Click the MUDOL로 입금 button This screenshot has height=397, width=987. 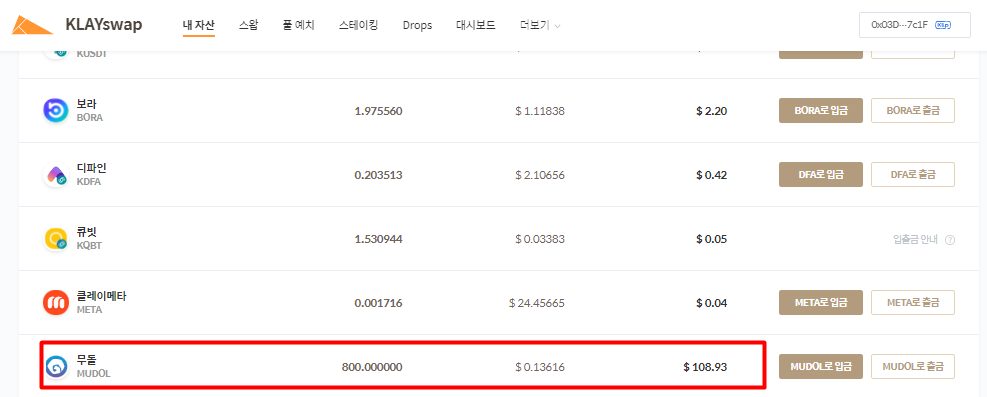pyautogui.click(x=821, y=367)
